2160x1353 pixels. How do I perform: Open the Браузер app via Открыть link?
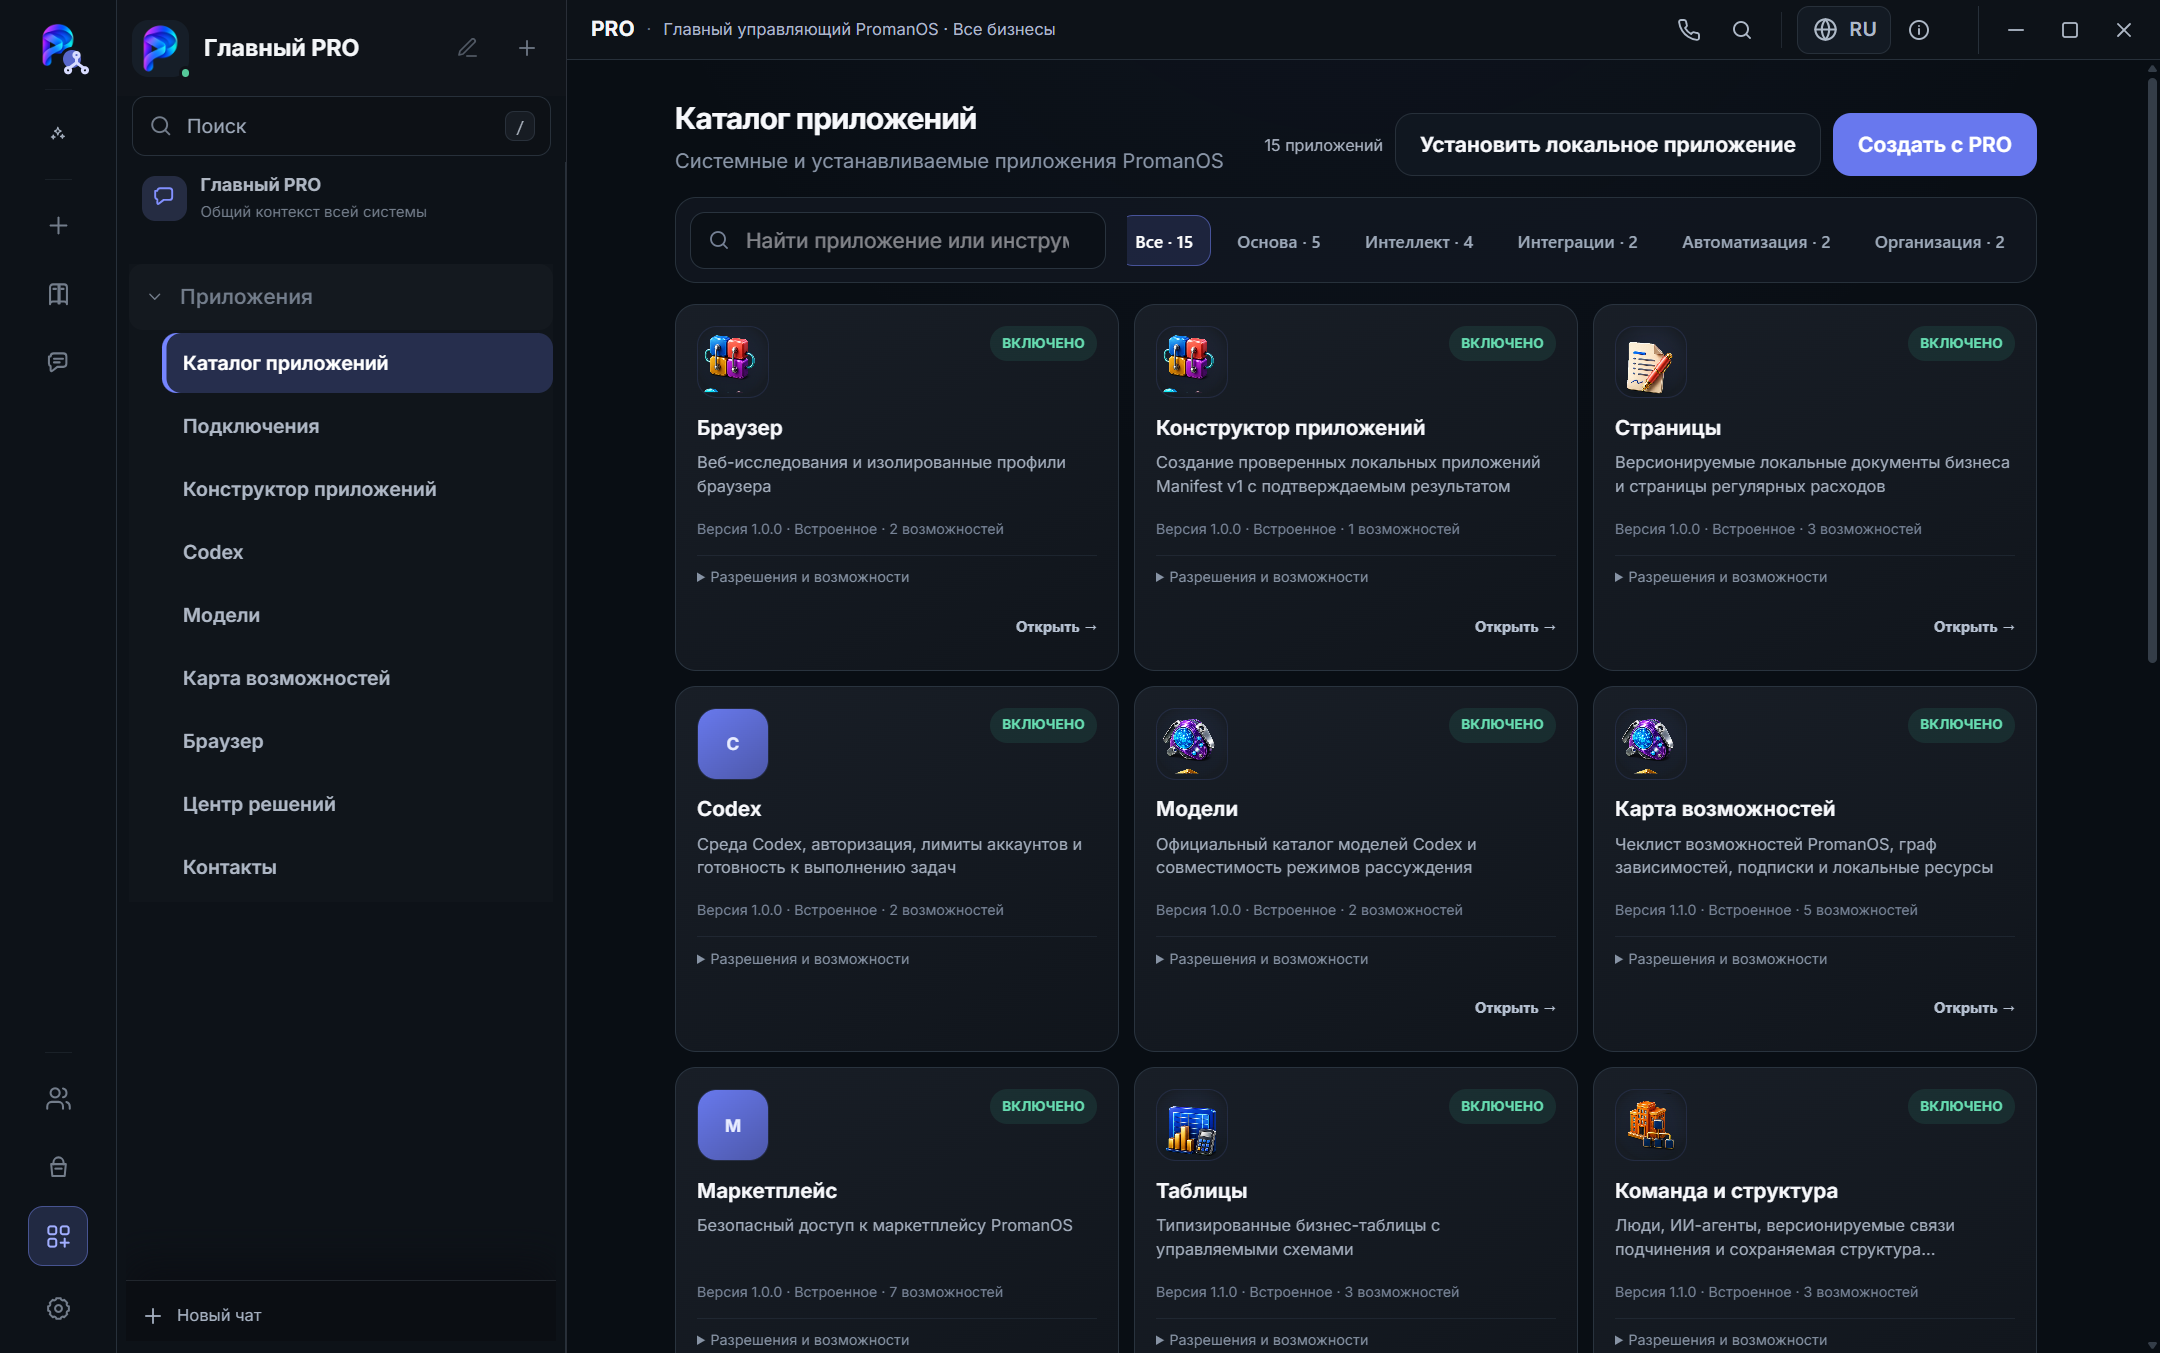(x=1056, y=627)
